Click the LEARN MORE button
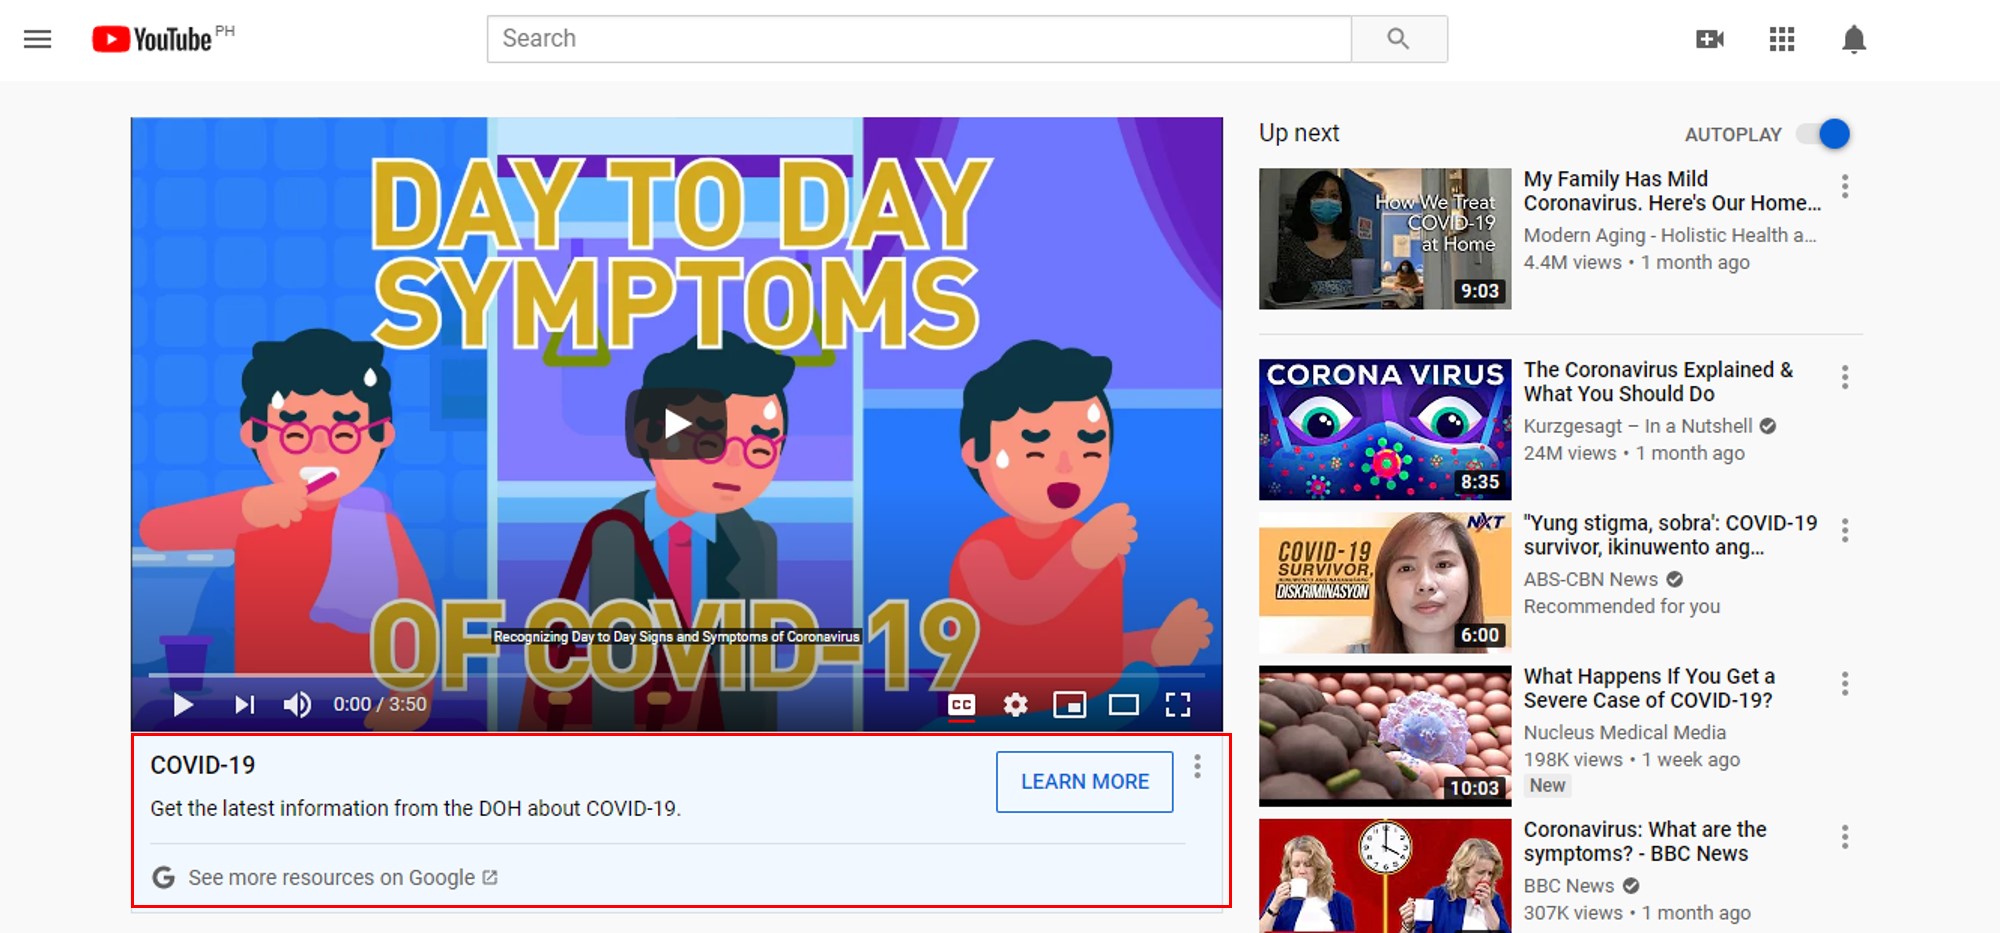The height and width of the screenshot is (933, 2000). point(1084,782)
